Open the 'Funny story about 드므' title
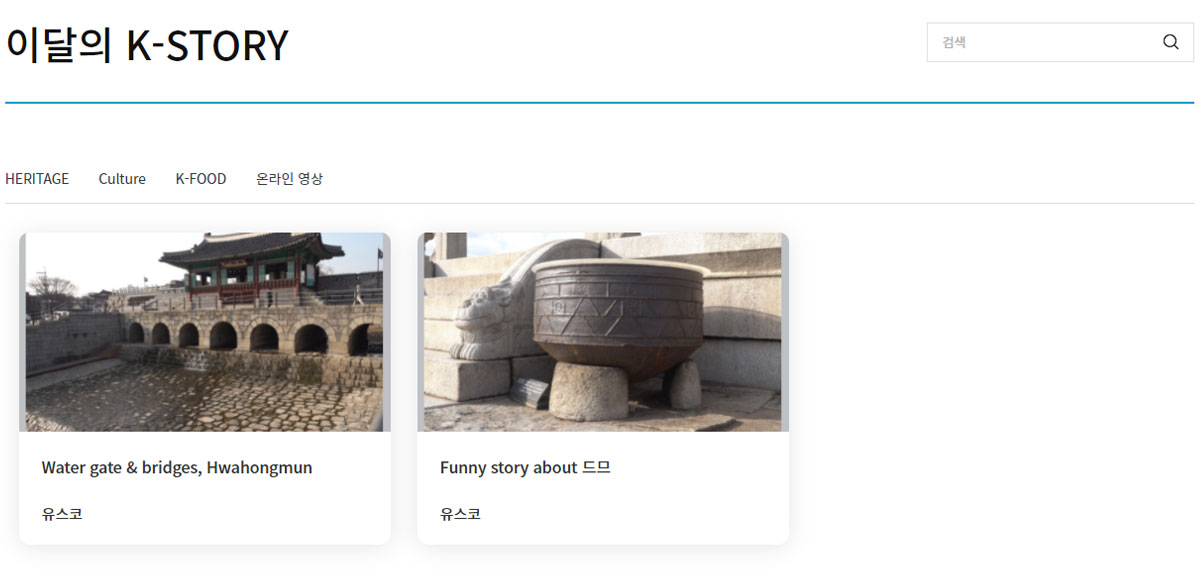1200x570 pixels. 525,467
